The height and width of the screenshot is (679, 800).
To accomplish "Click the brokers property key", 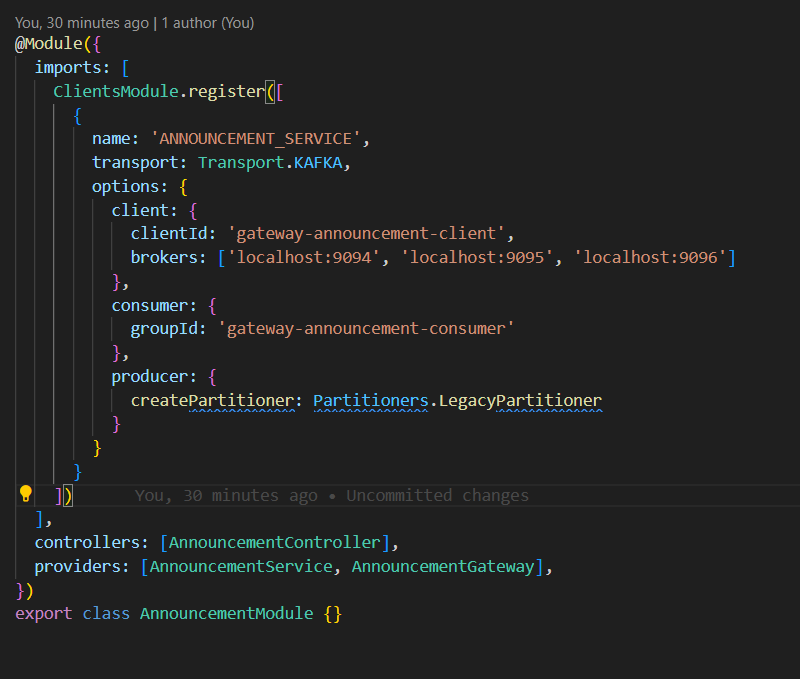I will click(x=164, y=257).
